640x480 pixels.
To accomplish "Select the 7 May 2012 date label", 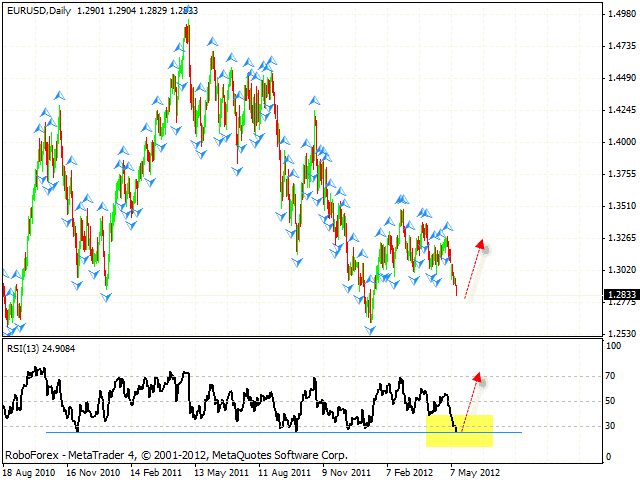I will coord(476,471).
